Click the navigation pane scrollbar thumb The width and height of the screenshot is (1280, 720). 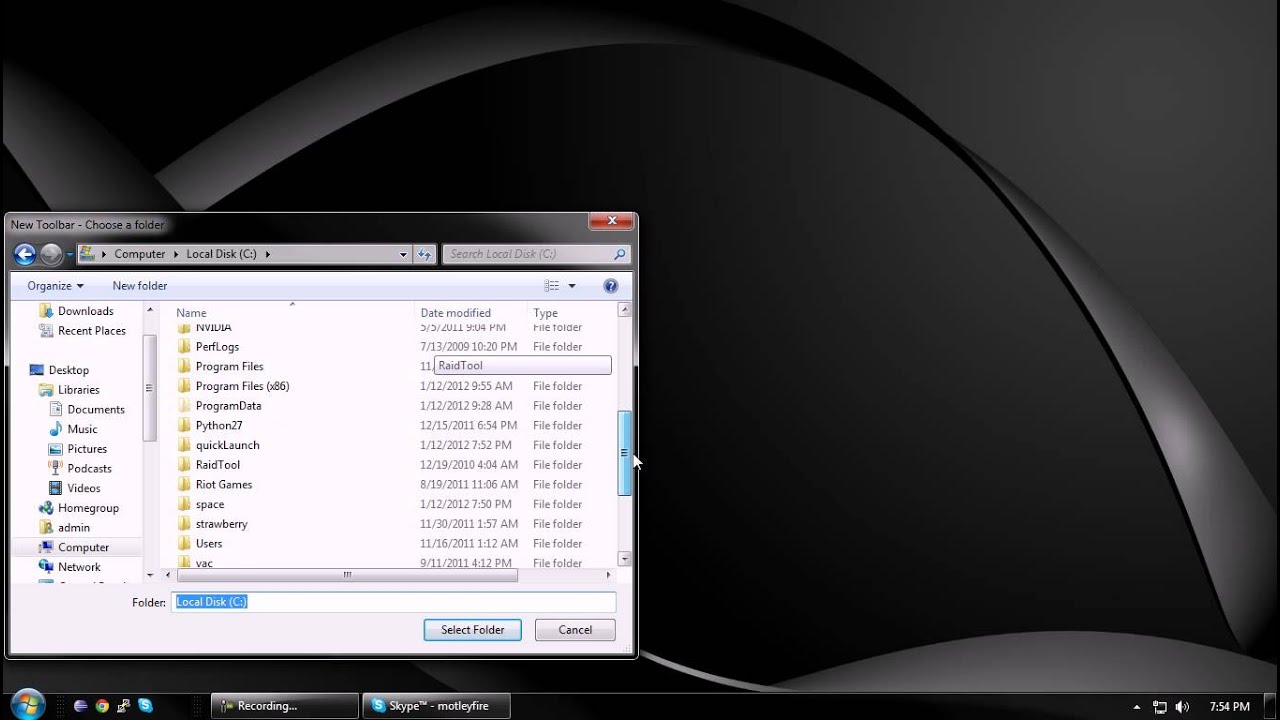[x=150, y=387]
